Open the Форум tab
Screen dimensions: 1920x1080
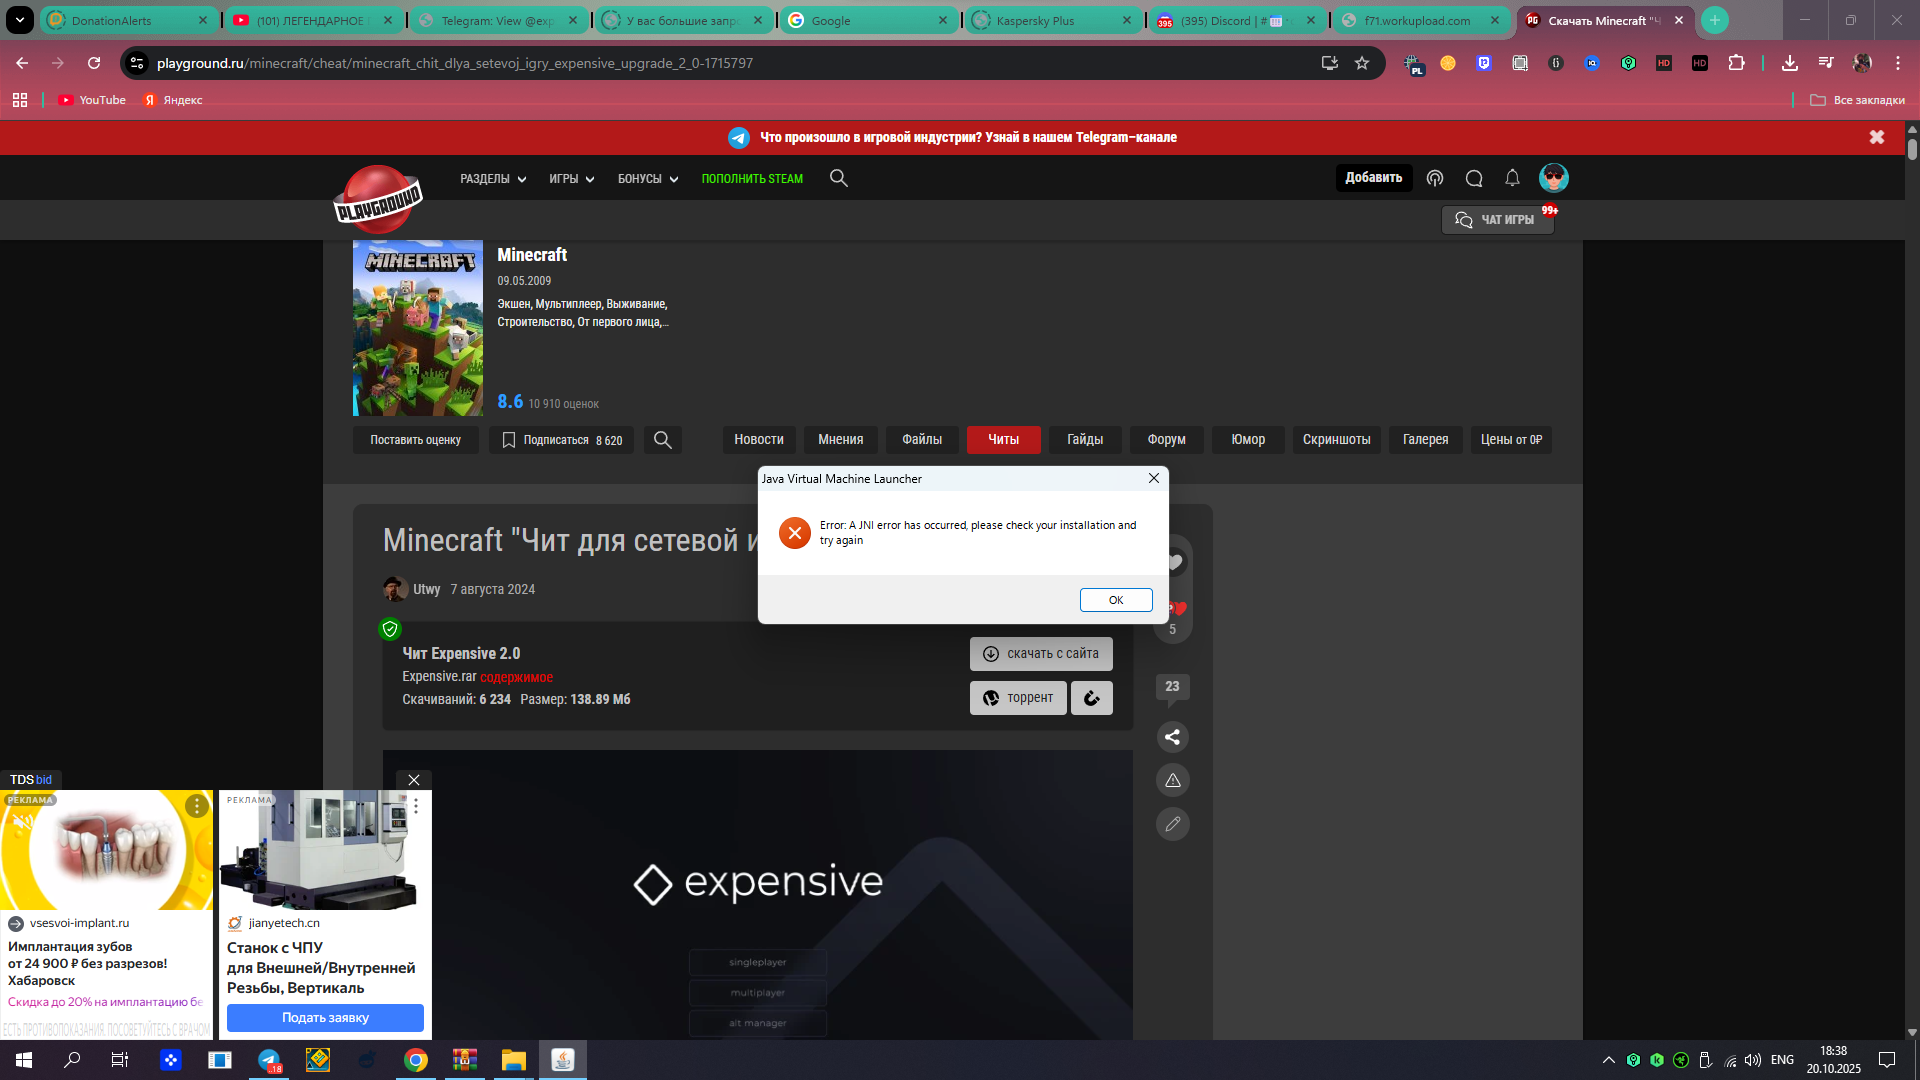coord(1166,440)
